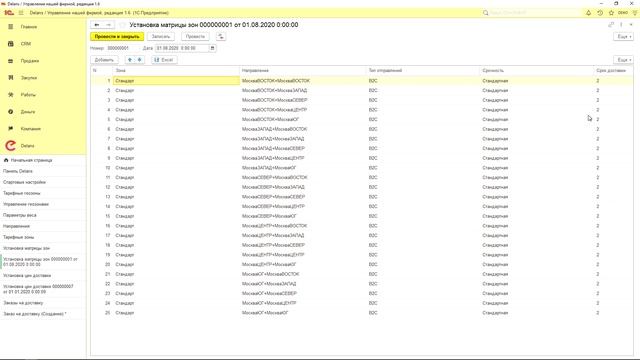
Task: Open Начальная страница tab
Action: pyautogui.click(x=31, y=160)
